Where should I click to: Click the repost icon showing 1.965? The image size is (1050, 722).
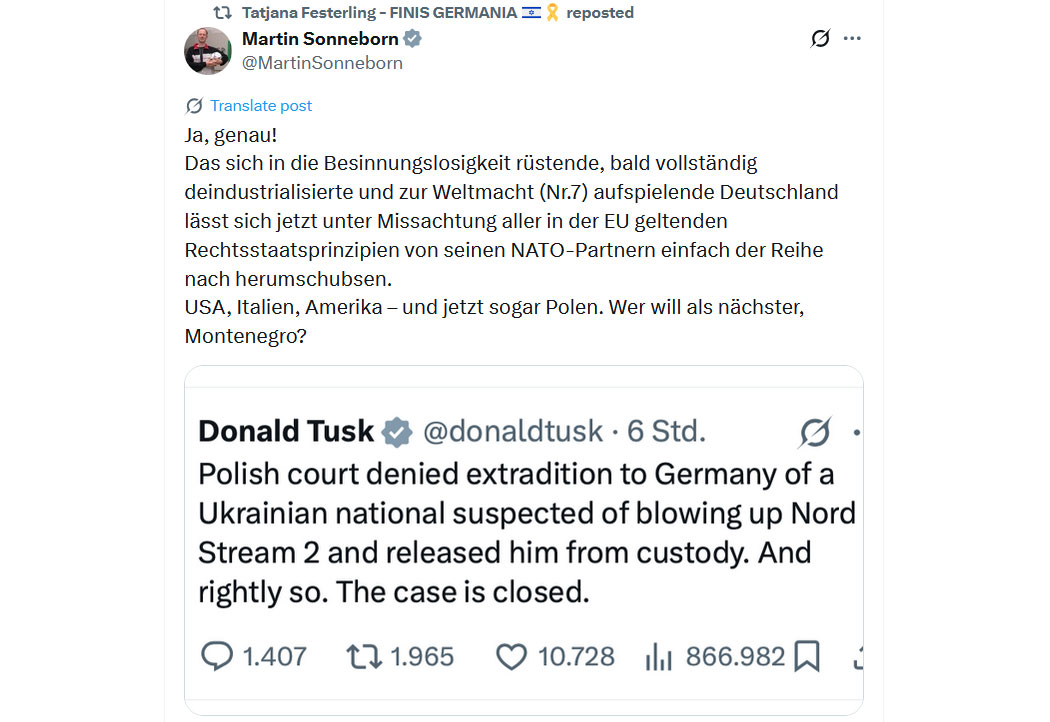tap(363, 656)
